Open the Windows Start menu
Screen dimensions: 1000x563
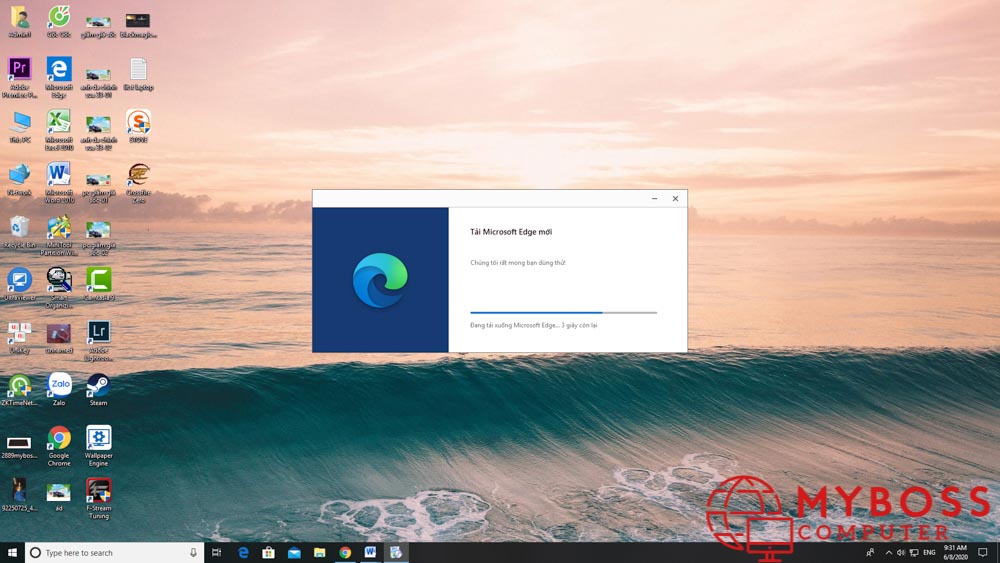[x=12, y=552]
